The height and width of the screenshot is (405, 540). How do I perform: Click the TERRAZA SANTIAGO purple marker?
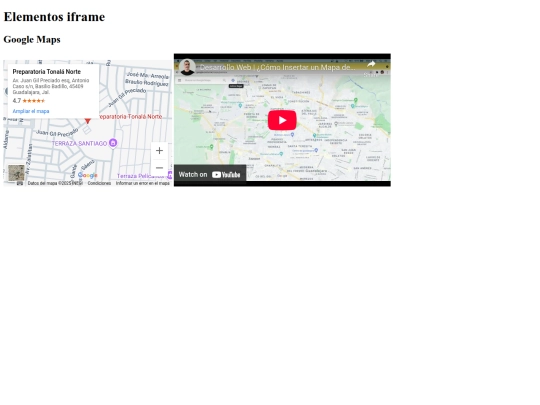click(113, 143)
